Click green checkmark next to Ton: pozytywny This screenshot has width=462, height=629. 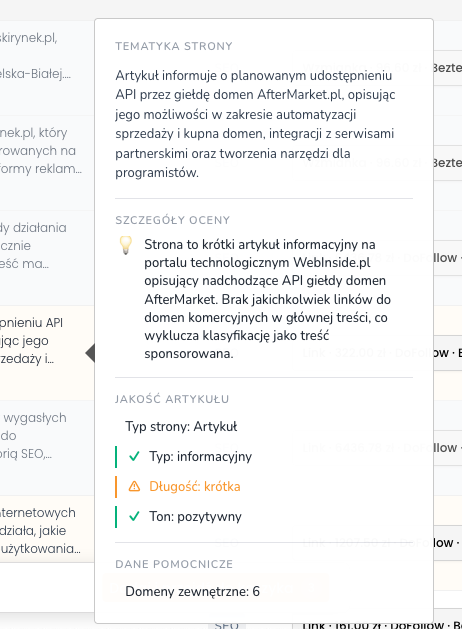tap(134, 516)
